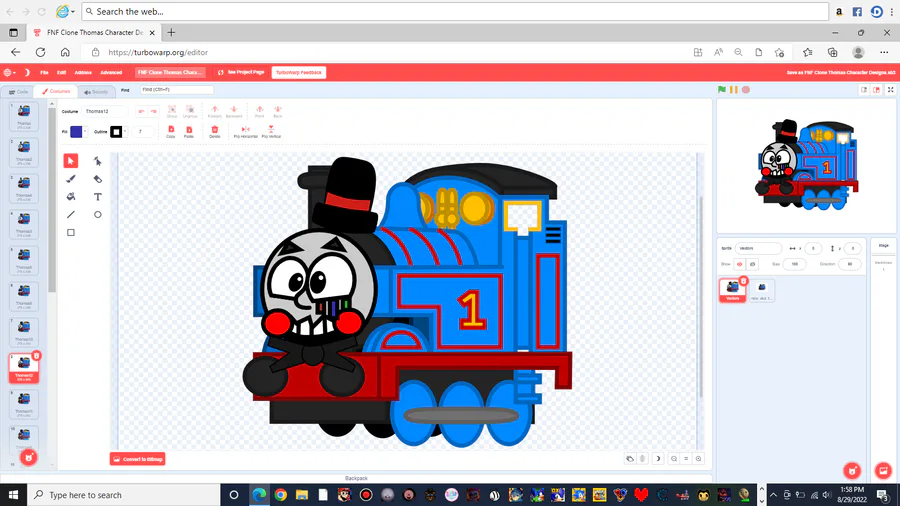This screenshot has width=900, height=506.
Task: Select the Circle tool
Action: tap(98, 215)
